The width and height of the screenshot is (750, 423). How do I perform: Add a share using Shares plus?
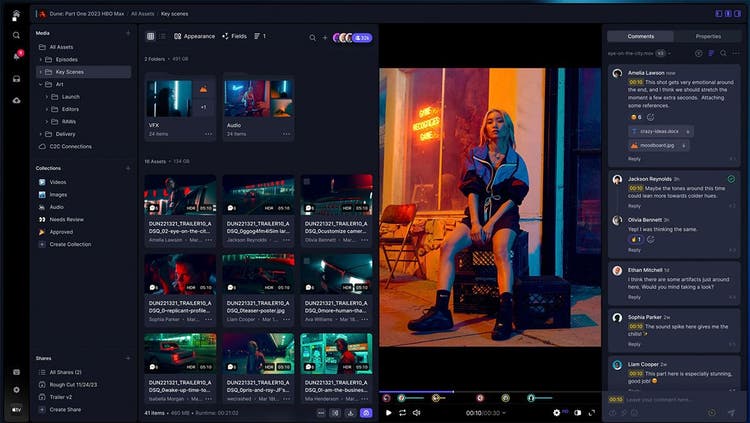[x=128, y=358]
